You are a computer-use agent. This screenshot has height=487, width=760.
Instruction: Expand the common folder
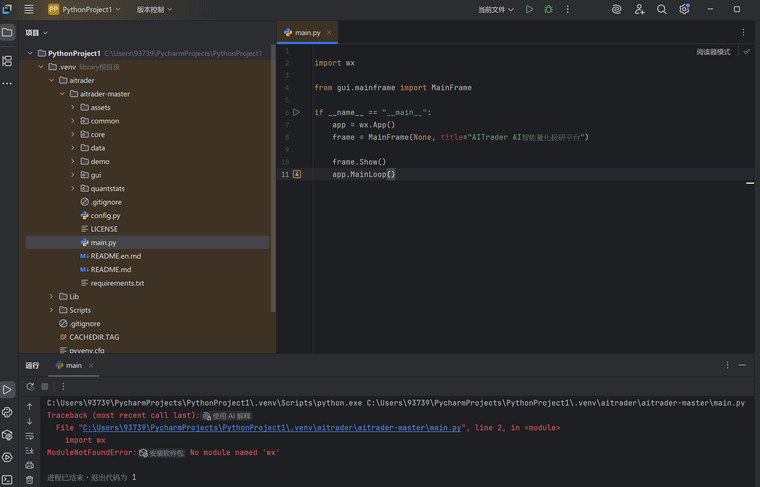[73, 121]
